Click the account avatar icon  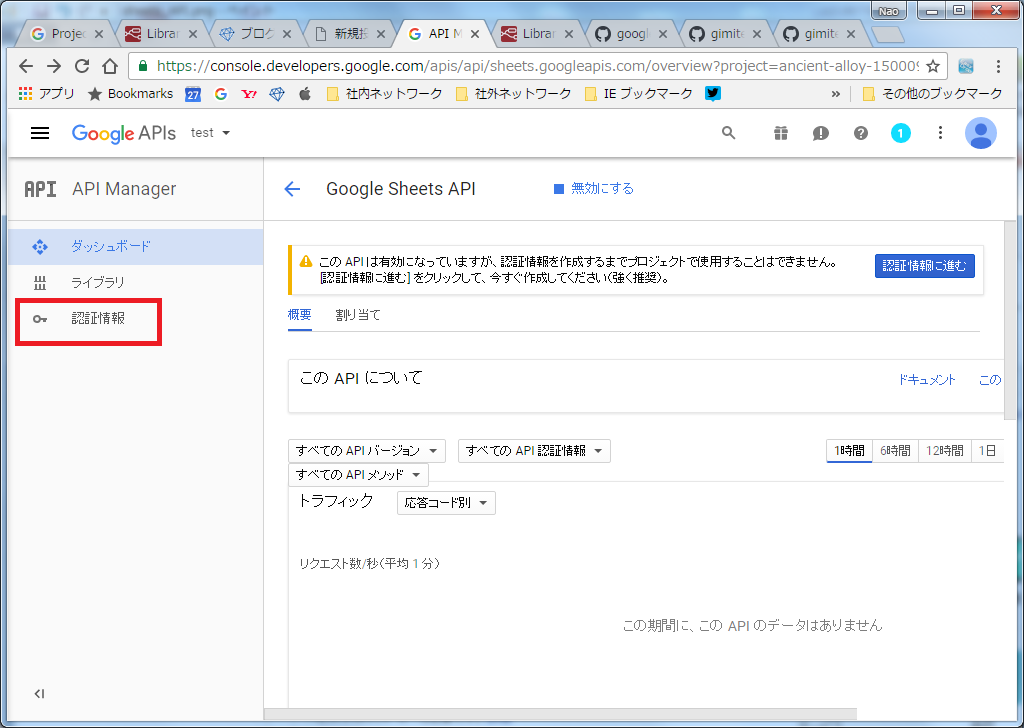(x=980, y=133)
